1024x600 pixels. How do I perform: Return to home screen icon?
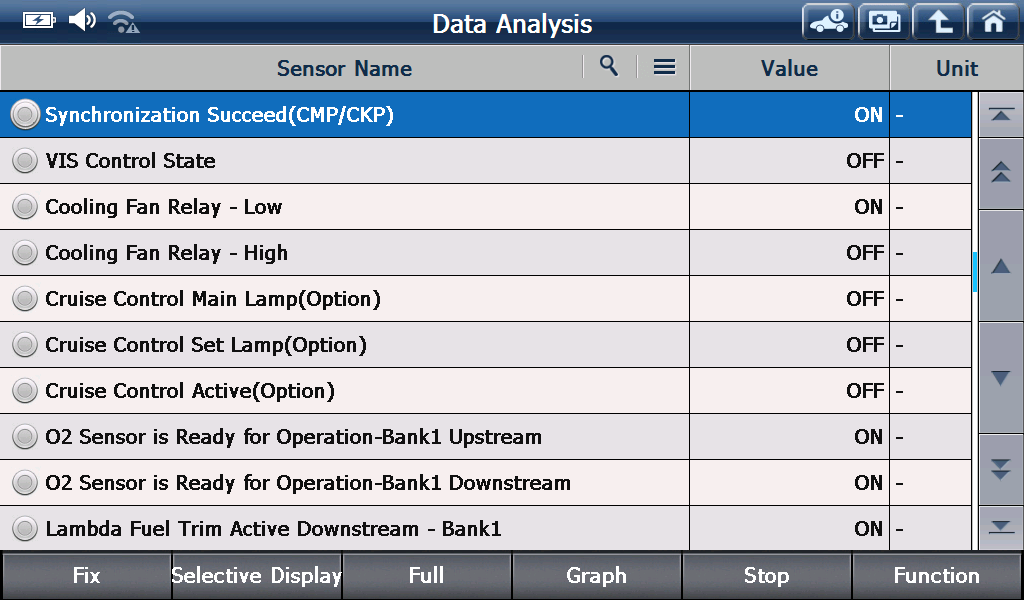pyautogui.click(x=993, y=22)
